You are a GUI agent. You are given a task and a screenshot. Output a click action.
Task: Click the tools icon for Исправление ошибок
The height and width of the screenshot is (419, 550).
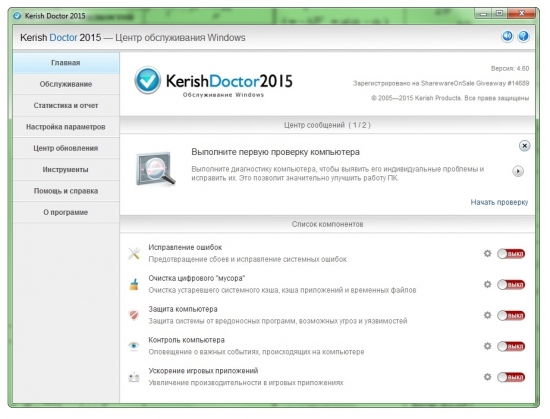click(x=134, y=254)
